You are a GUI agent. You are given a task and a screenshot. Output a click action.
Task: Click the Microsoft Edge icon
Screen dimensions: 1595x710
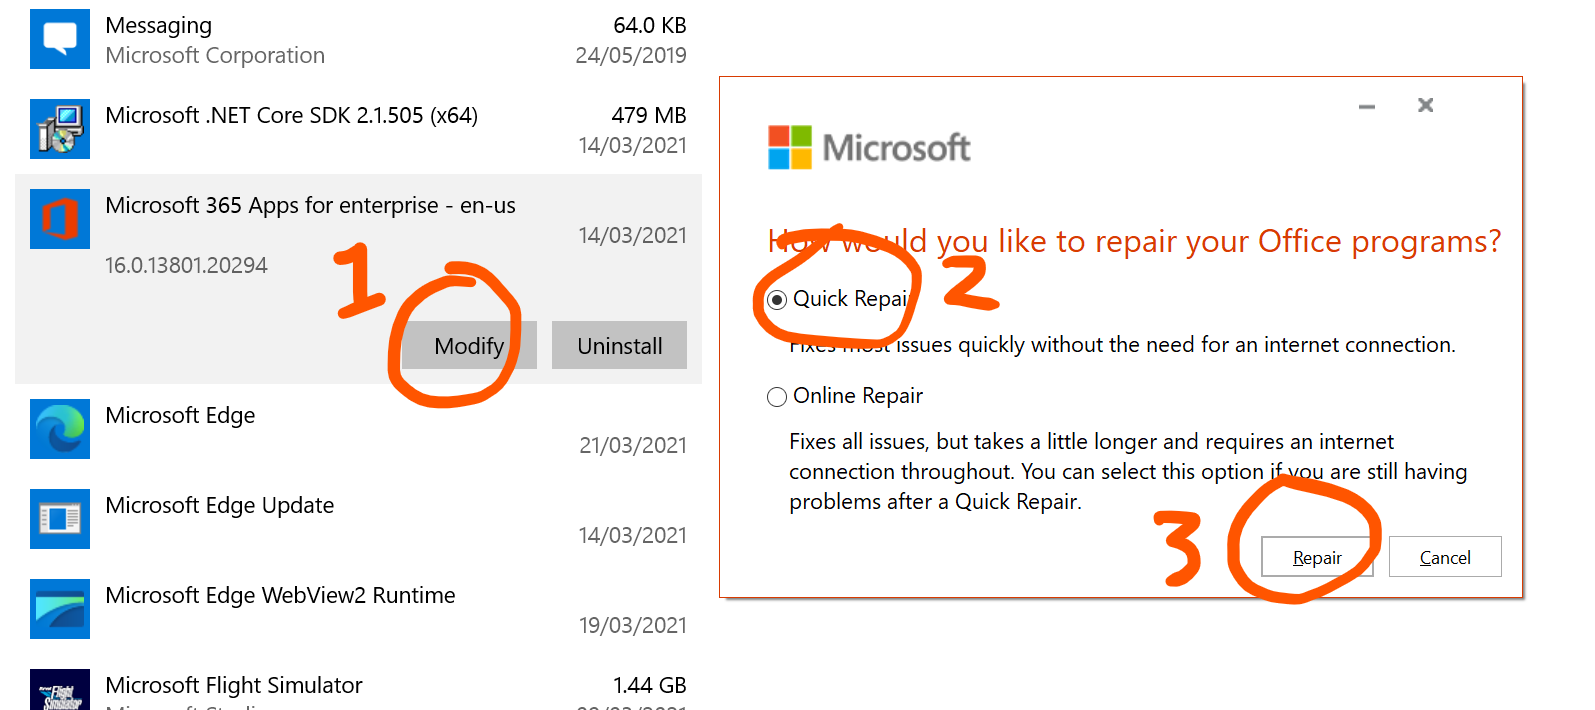(60, 429)
